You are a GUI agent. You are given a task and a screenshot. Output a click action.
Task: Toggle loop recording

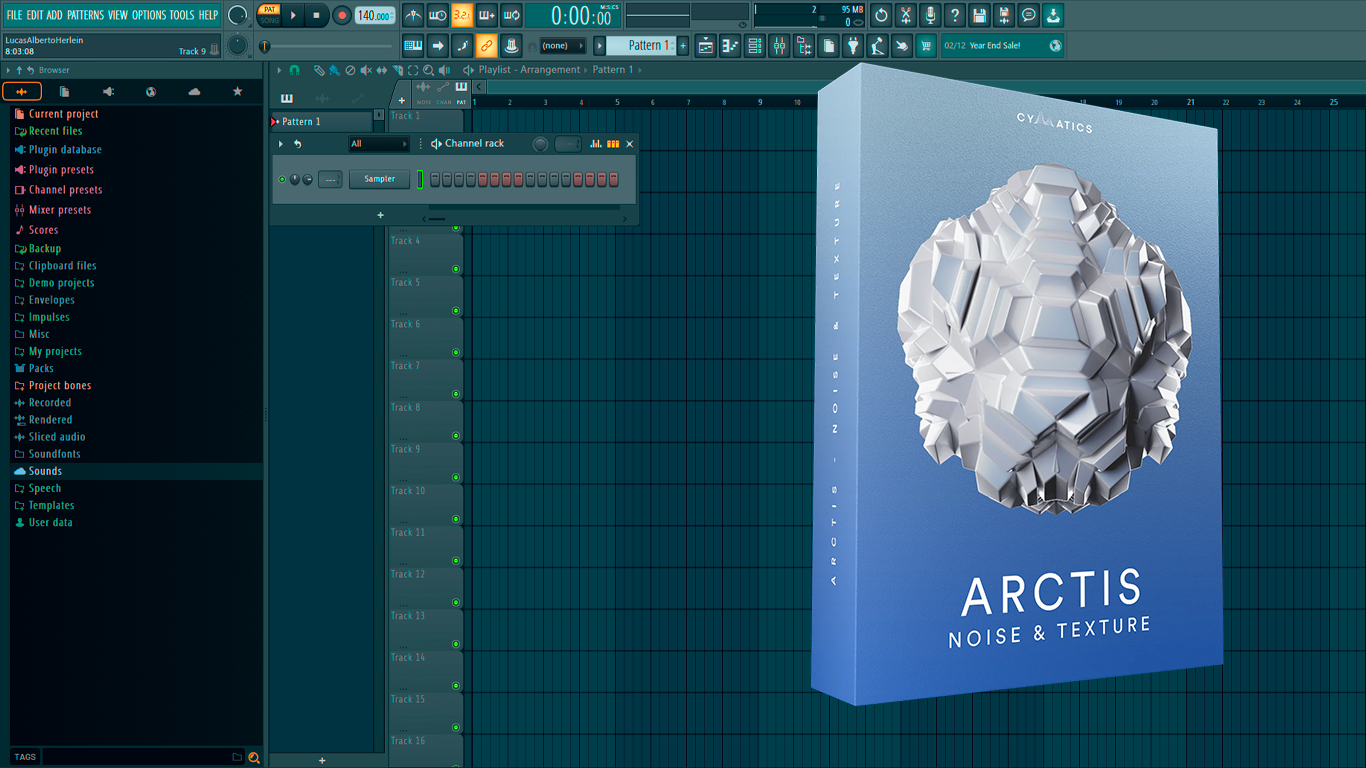point(511,15)
